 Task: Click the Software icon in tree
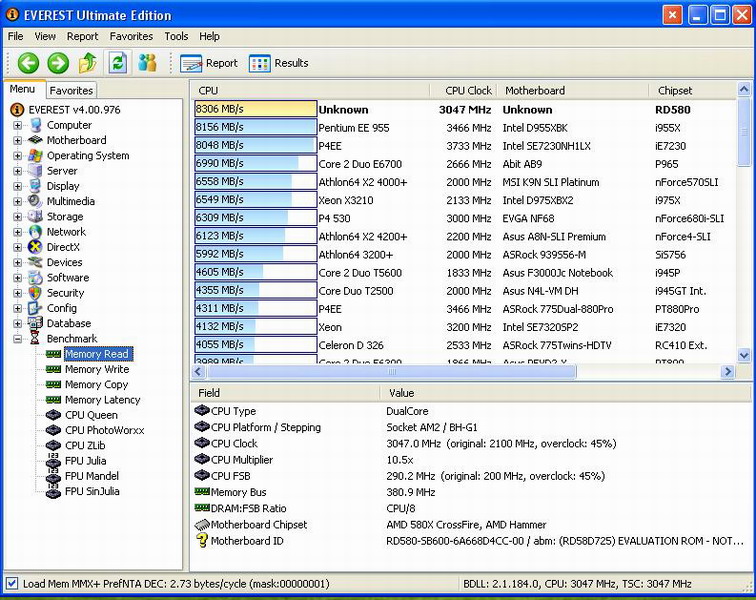35,278
